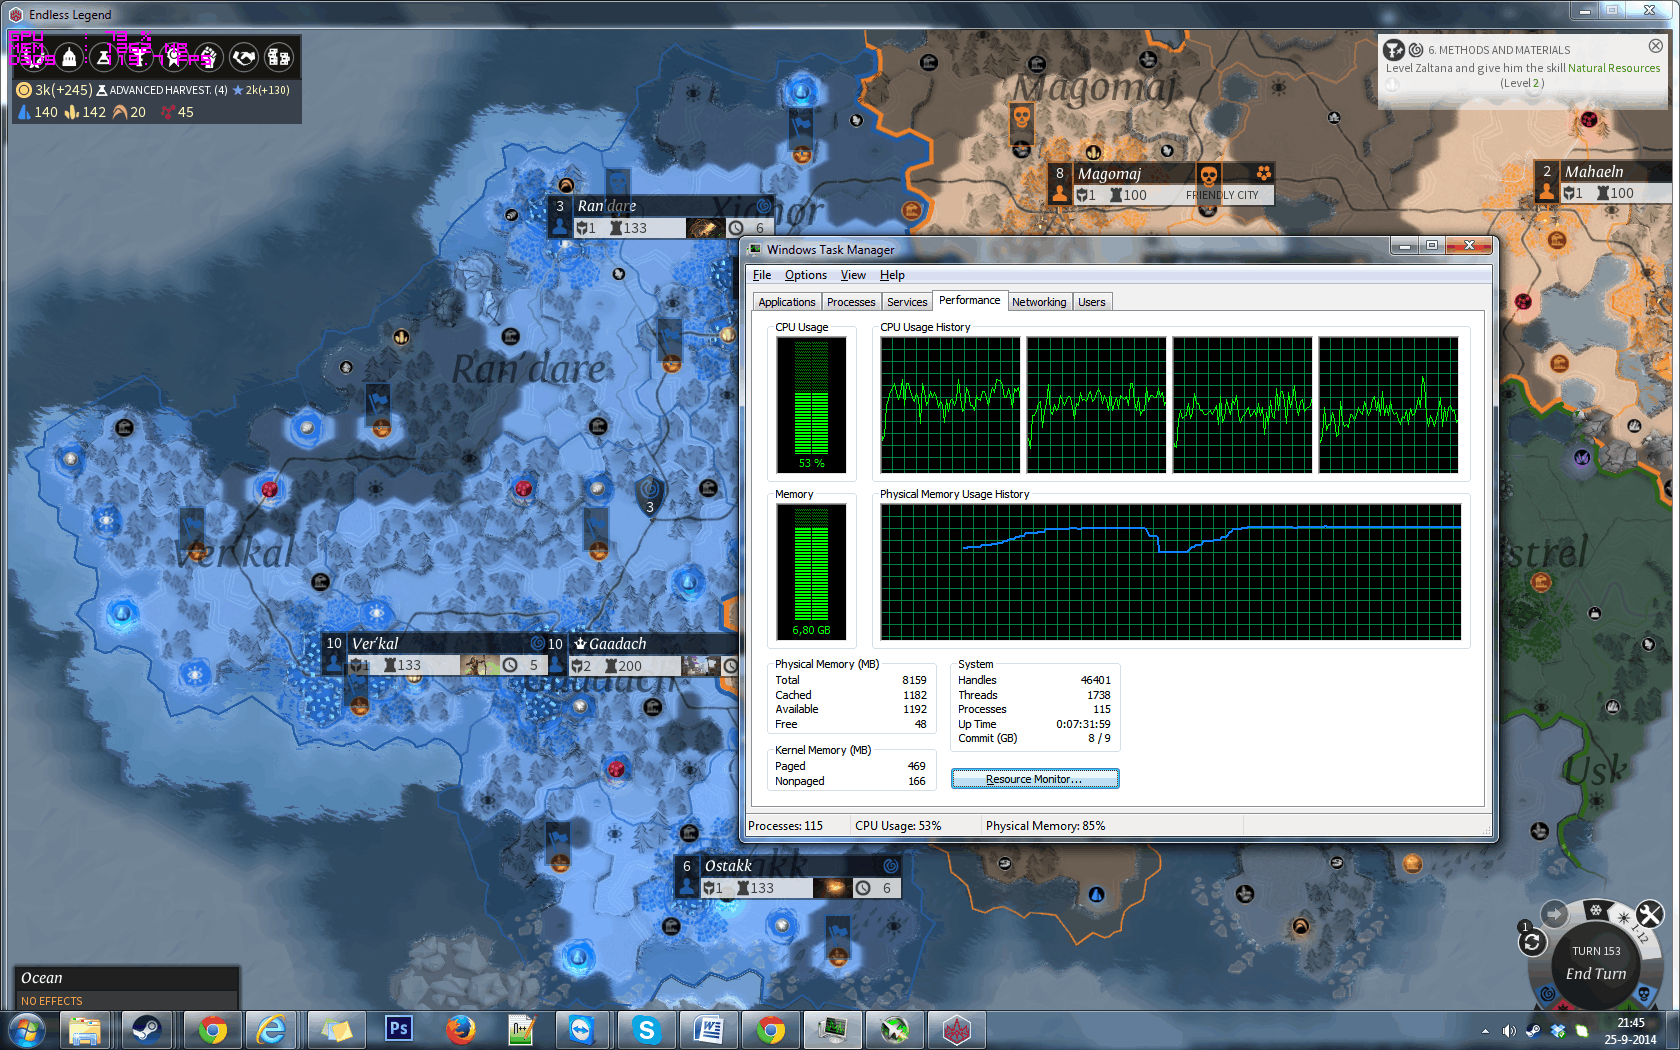
Task: Open Microsoft Word from the taskbar
Action: pos(709,1030)
